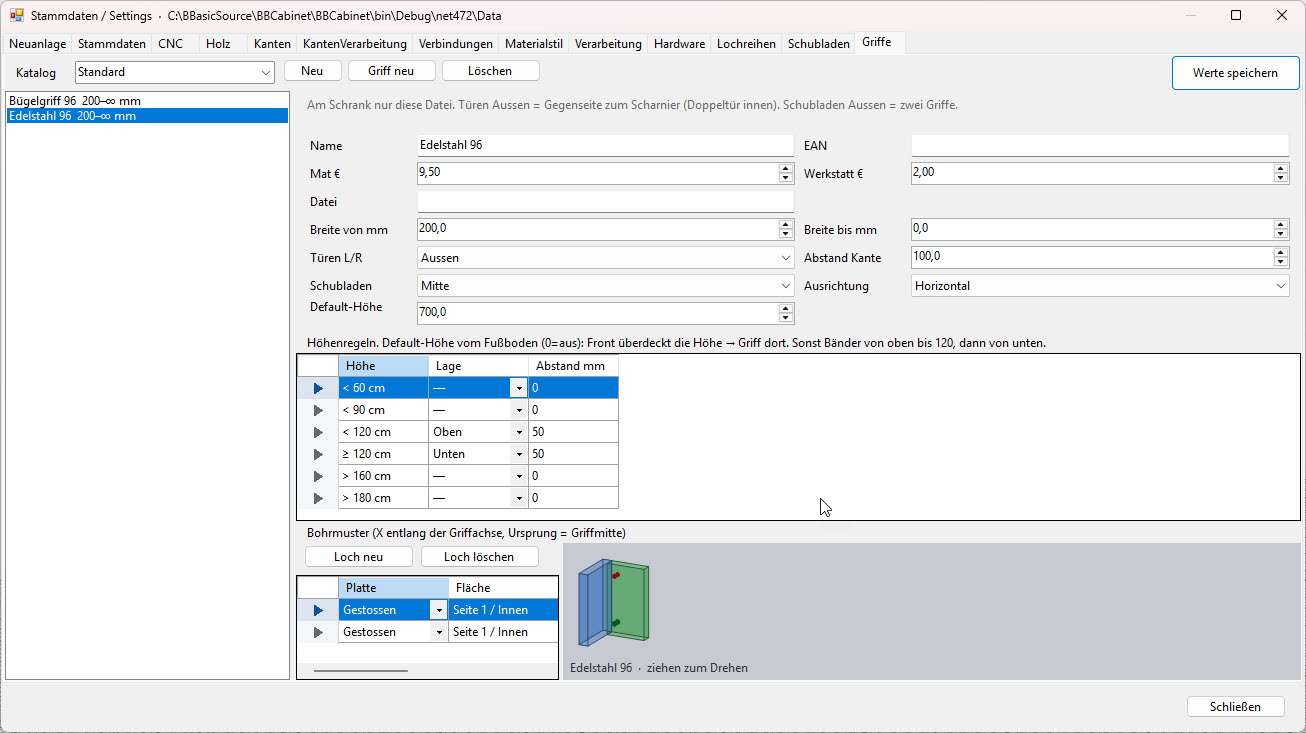Increase the Mat € value with up arrow
Screen dimensions: 1306x733
click(x=786, y=168)
